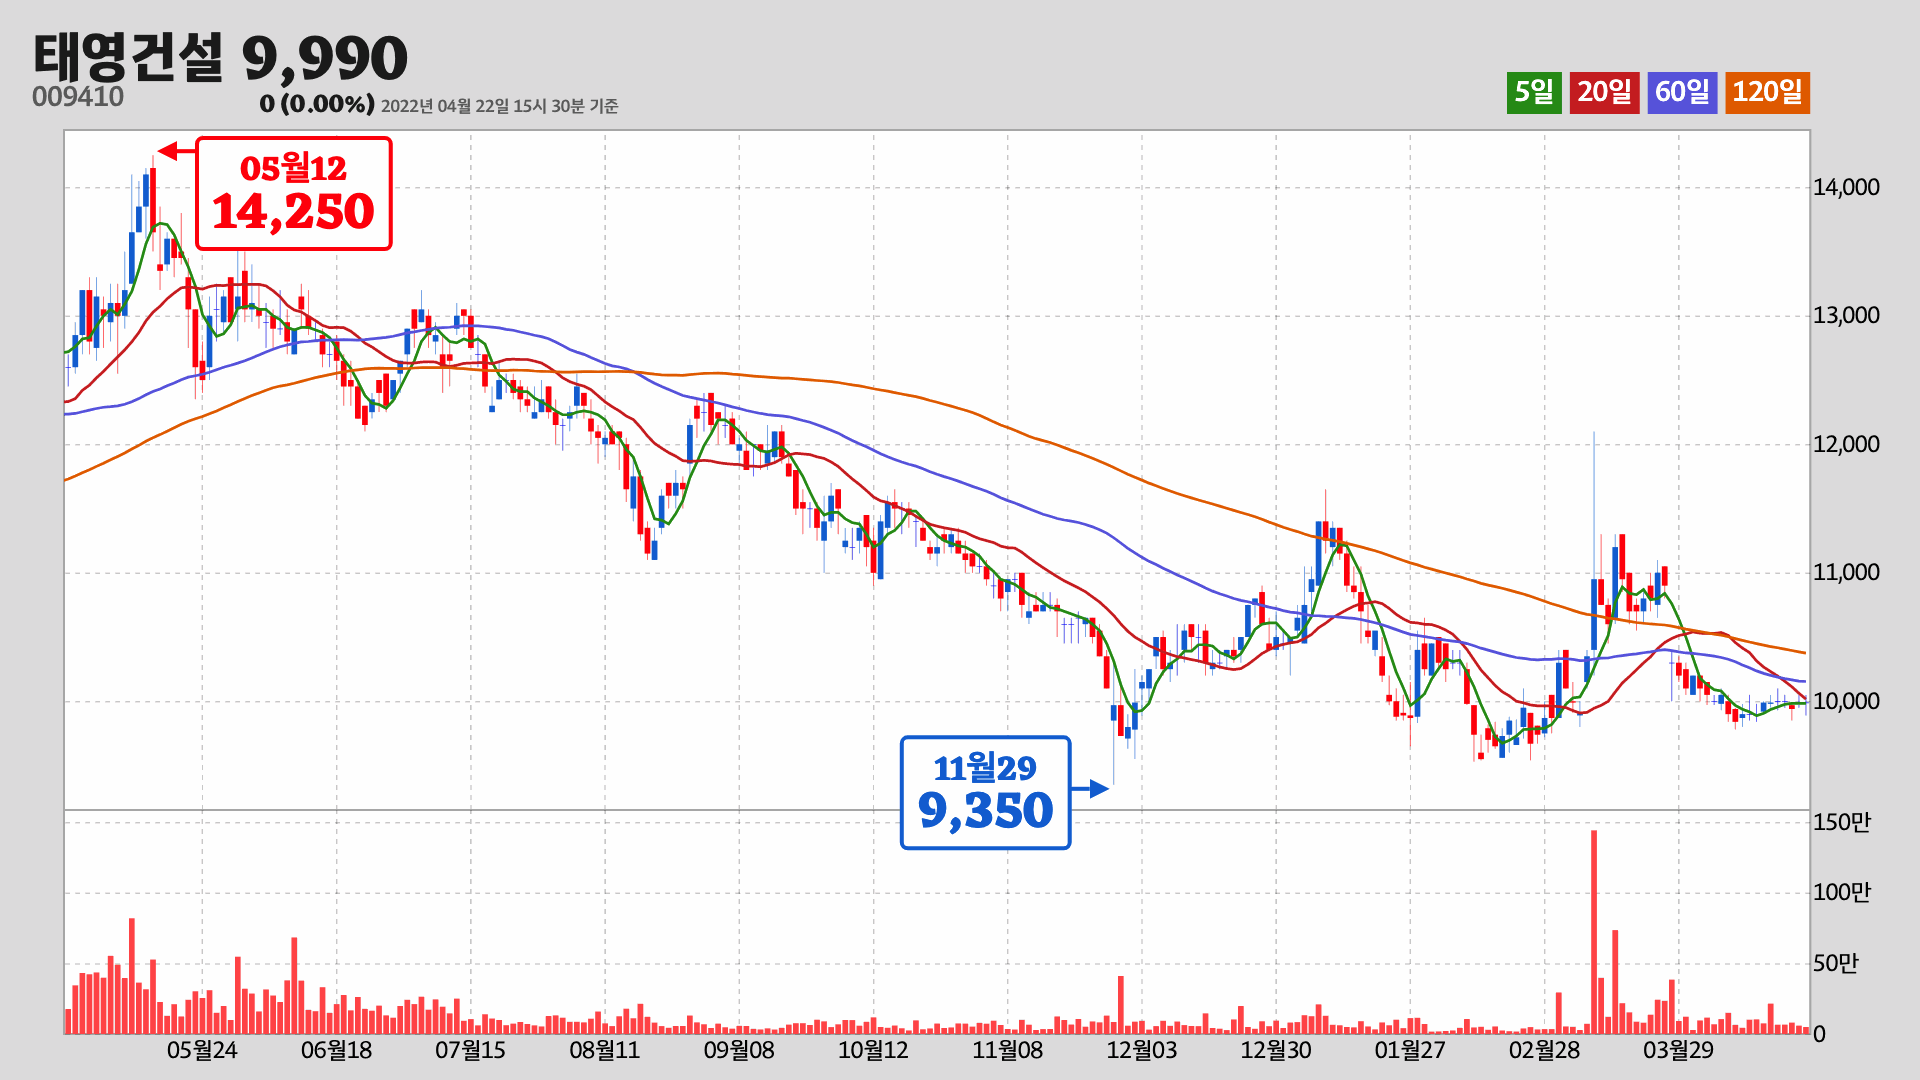The image size is (1920, 1080).
Task: Click the 08월11 date label
Action: (604, 1050)
